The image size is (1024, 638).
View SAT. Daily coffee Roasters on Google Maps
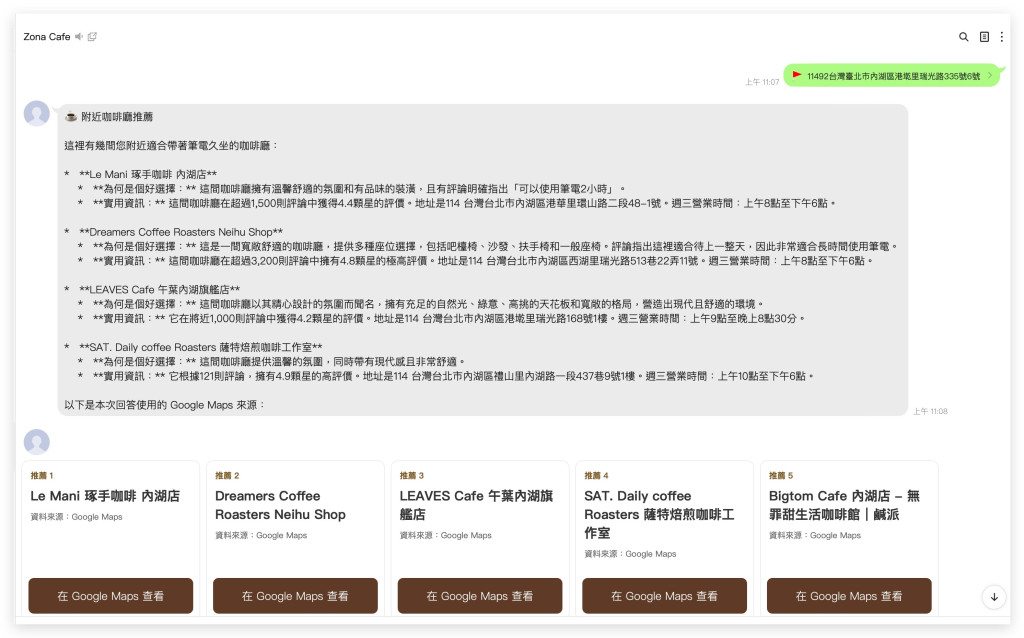[664, 596]
